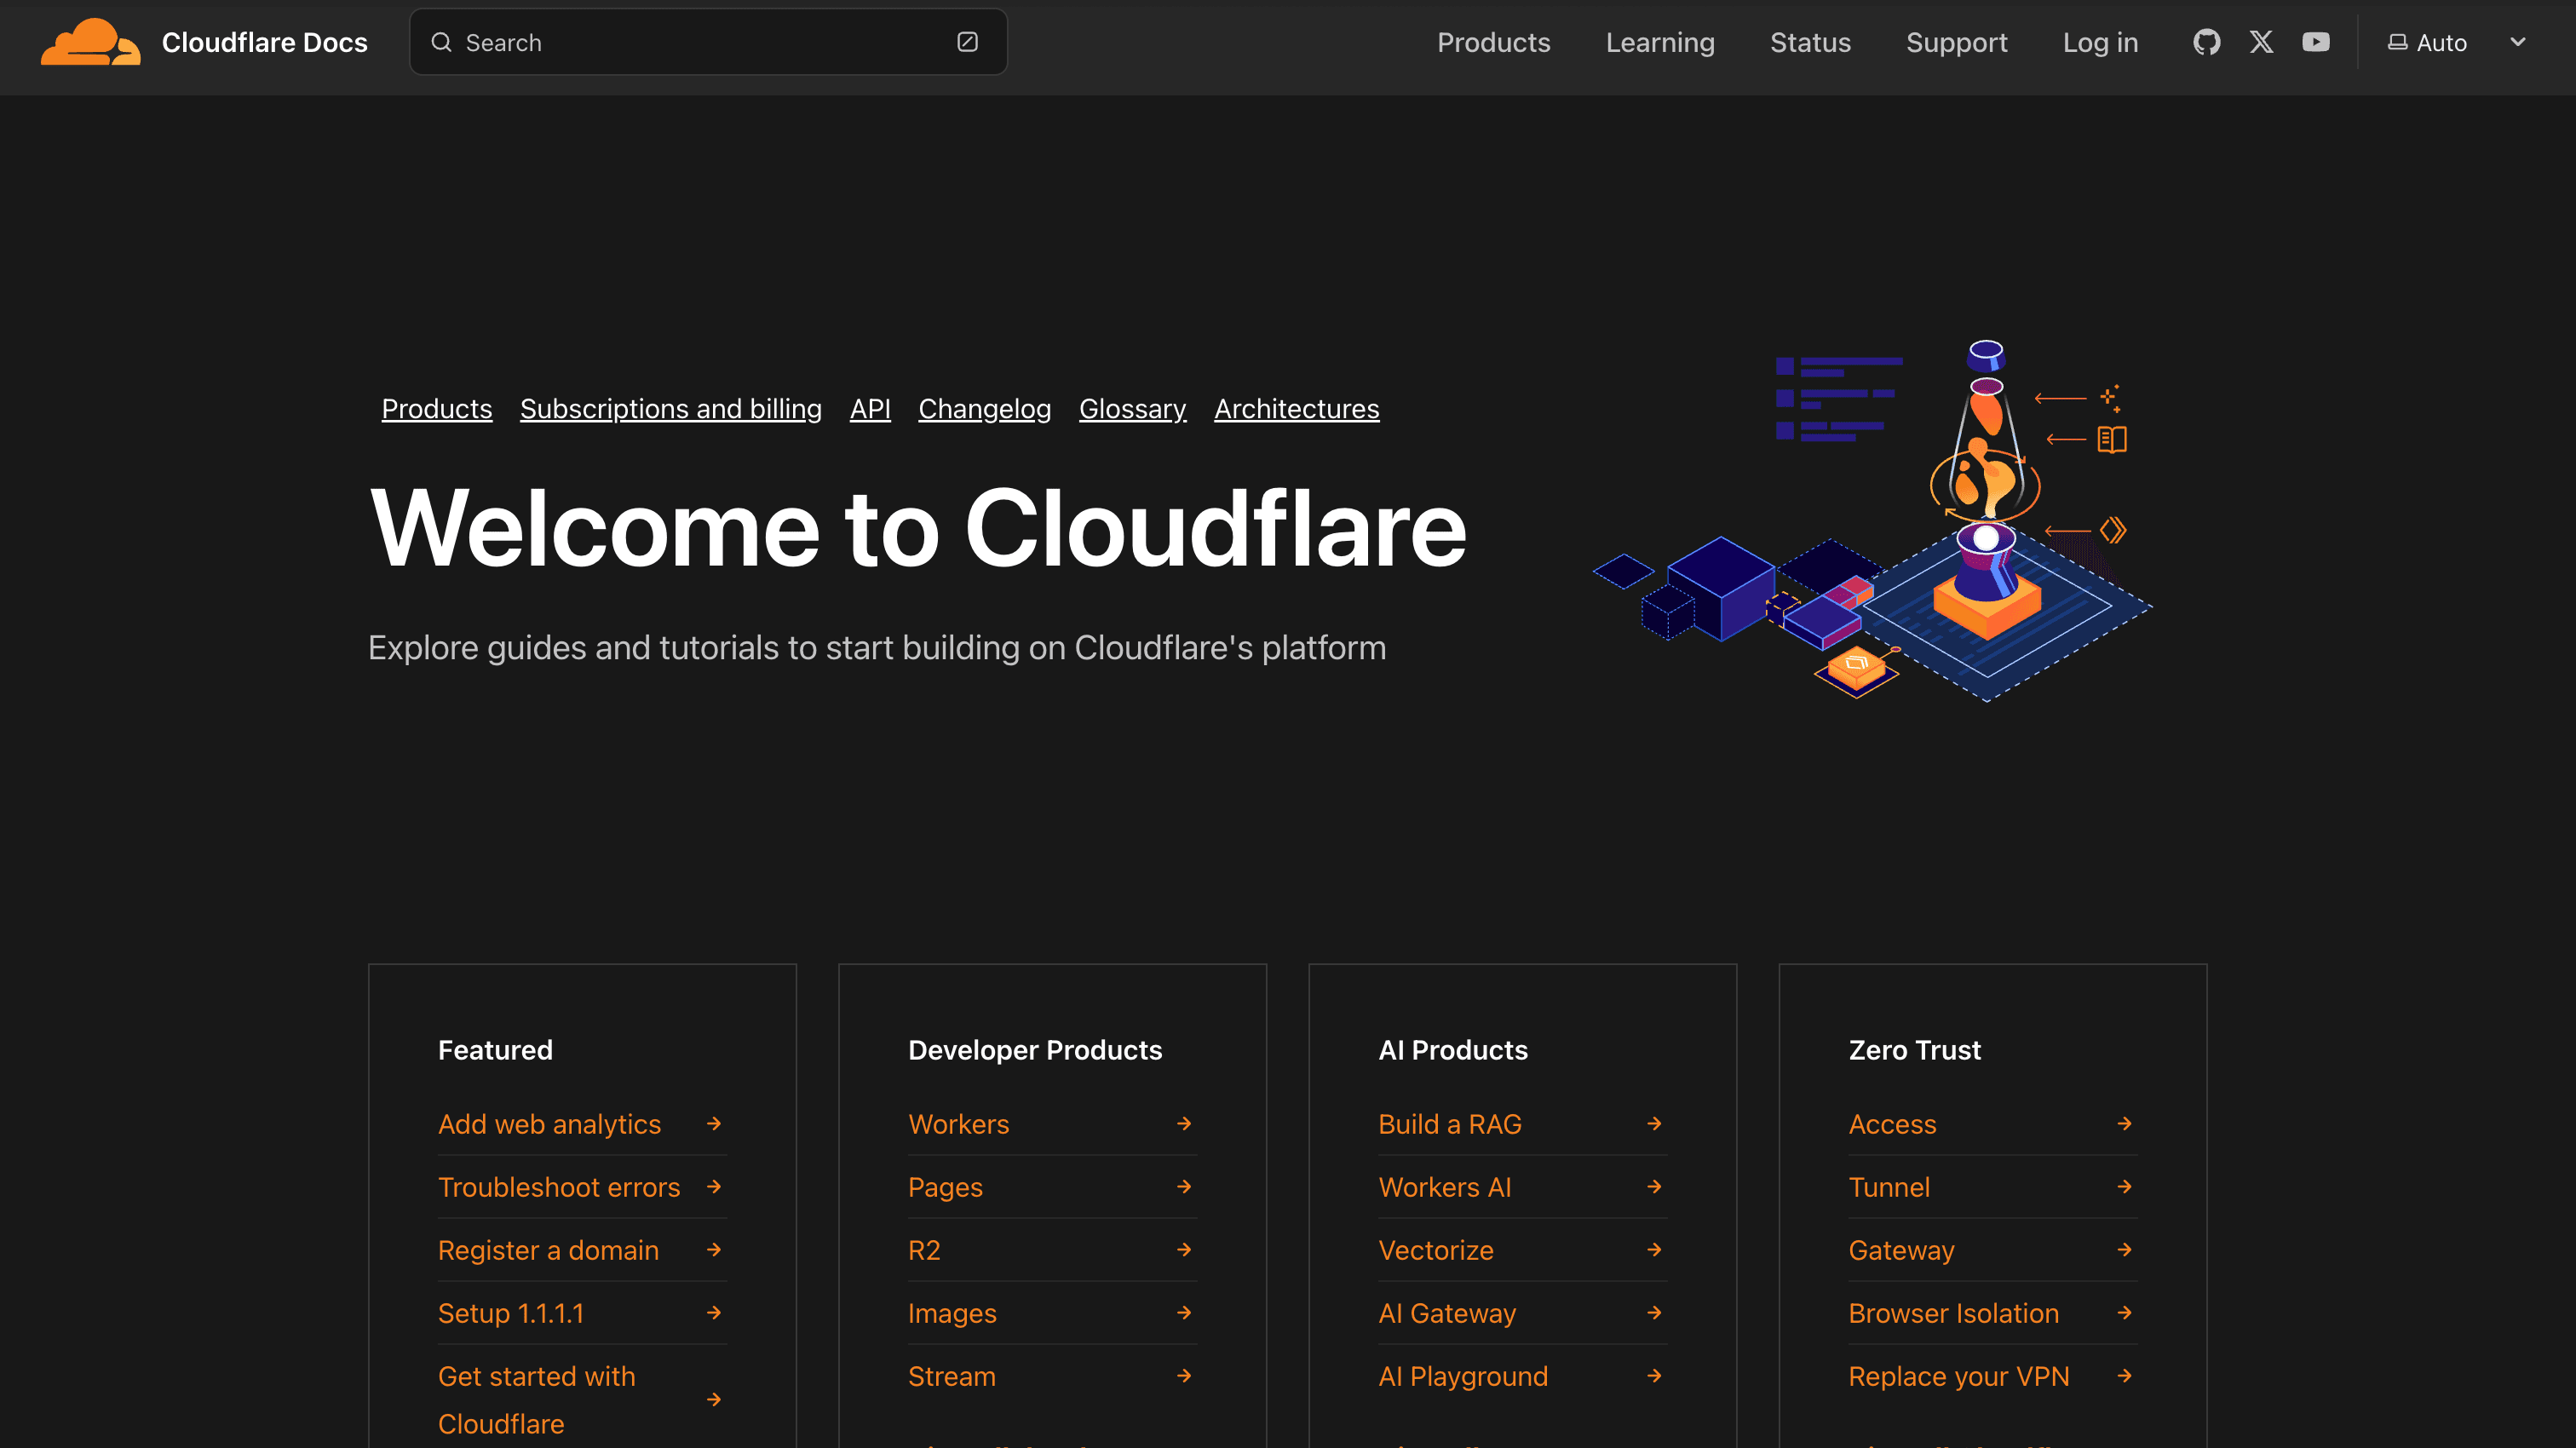Open the AI Playground link
Viewport: 2576px width, 1448px height.
(x=1463, y=1376)
